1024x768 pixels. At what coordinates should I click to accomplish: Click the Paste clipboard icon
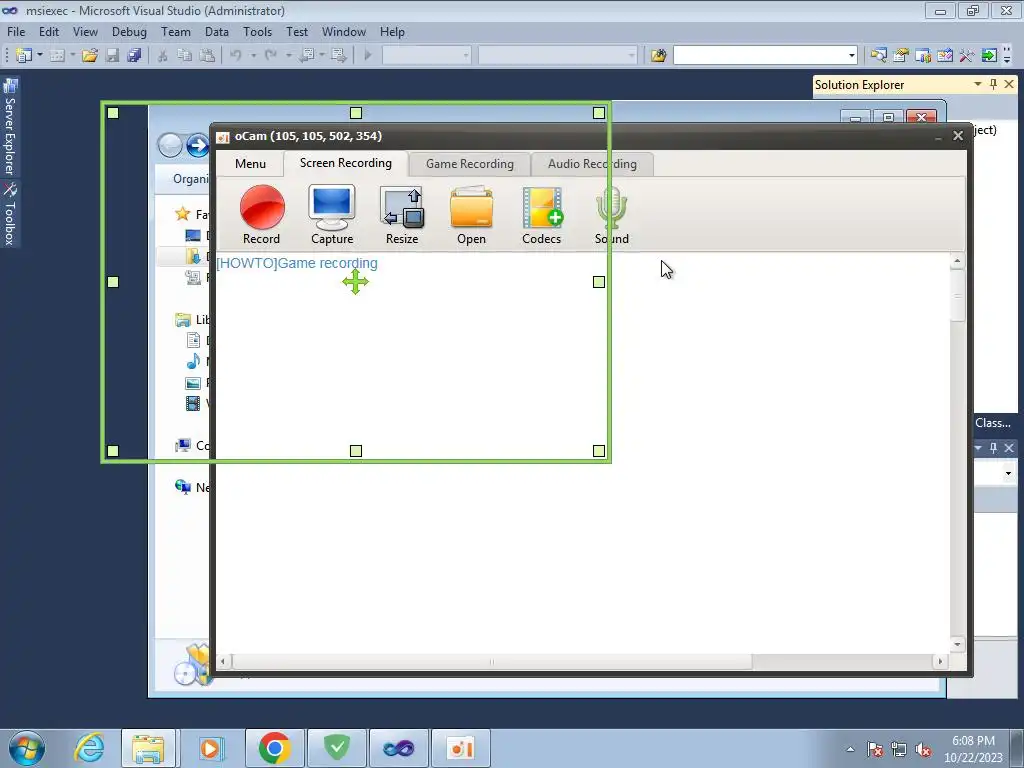coord(207,56)
